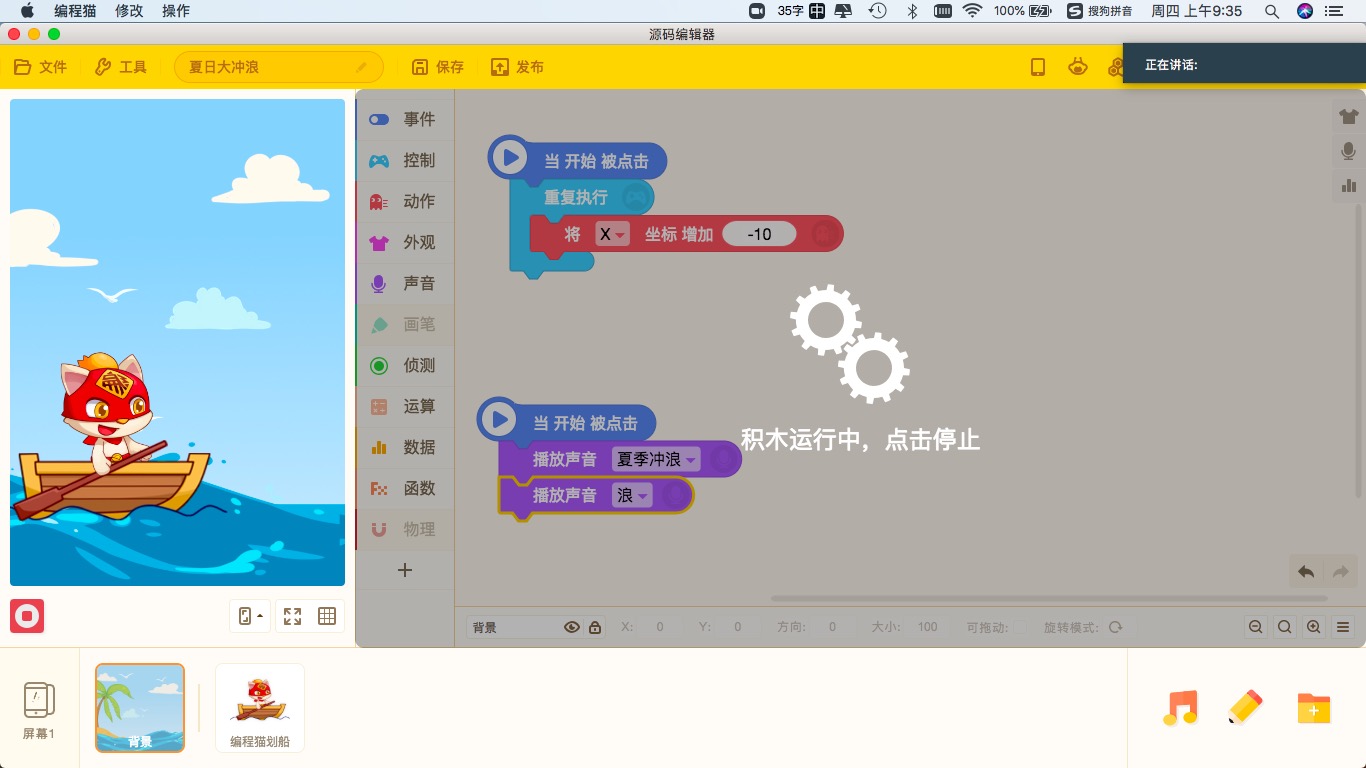Open the costume panel with the shirt icon
1366x768 pixels.
coord(1348,117)
